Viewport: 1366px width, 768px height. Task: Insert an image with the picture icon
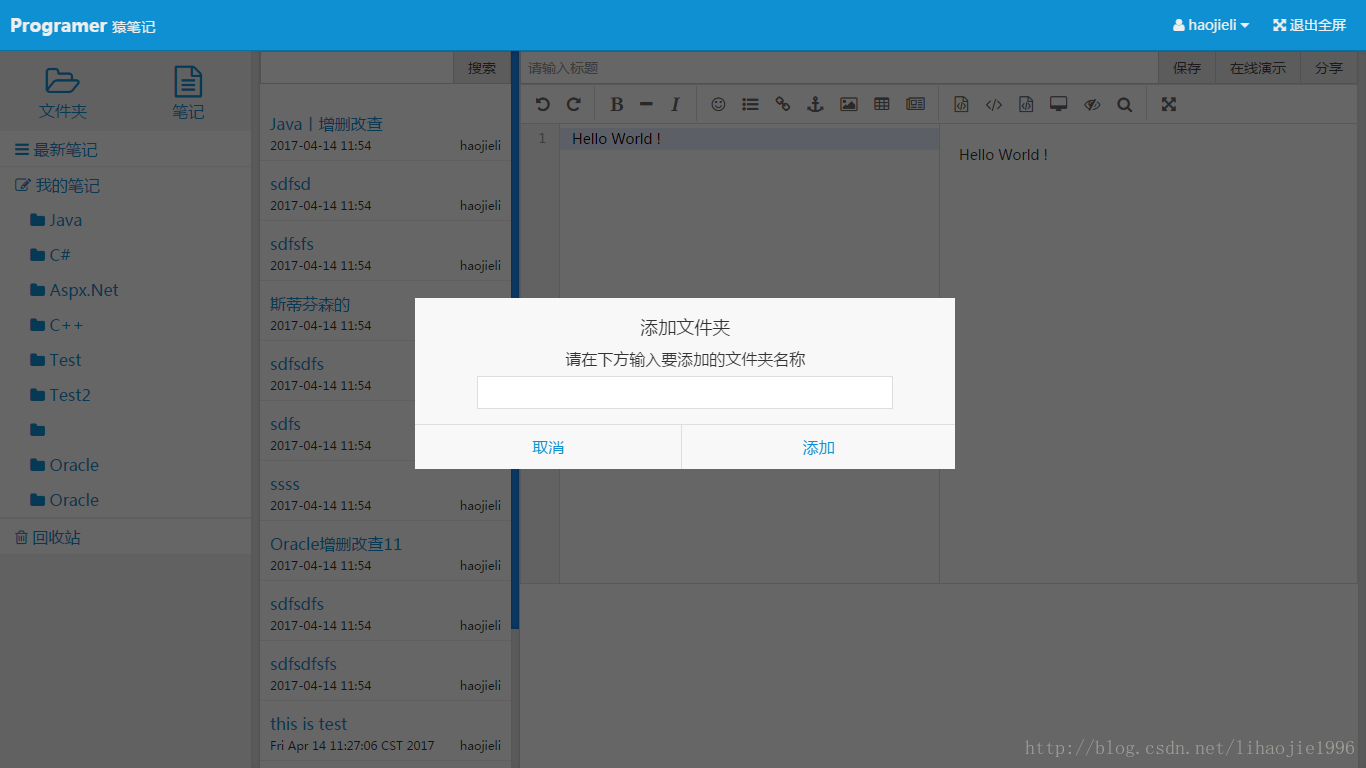click(849, 104)
